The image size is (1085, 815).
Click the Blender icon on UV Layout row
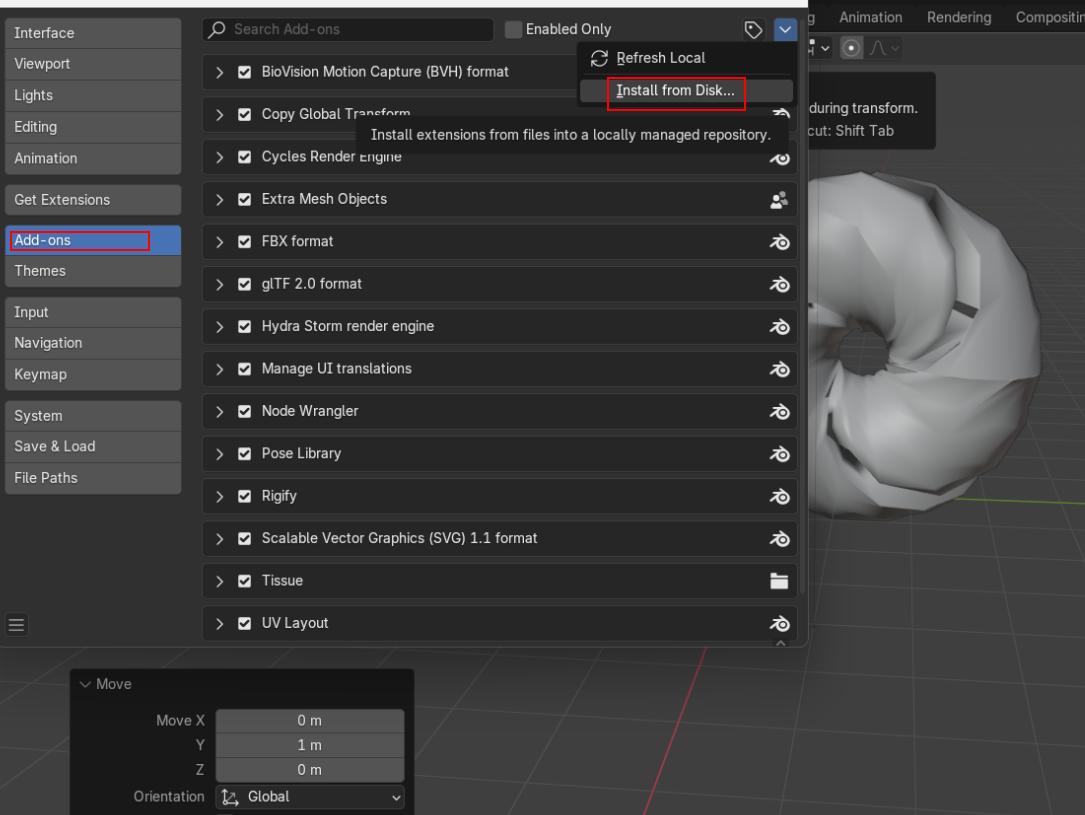tap(779, 624)
